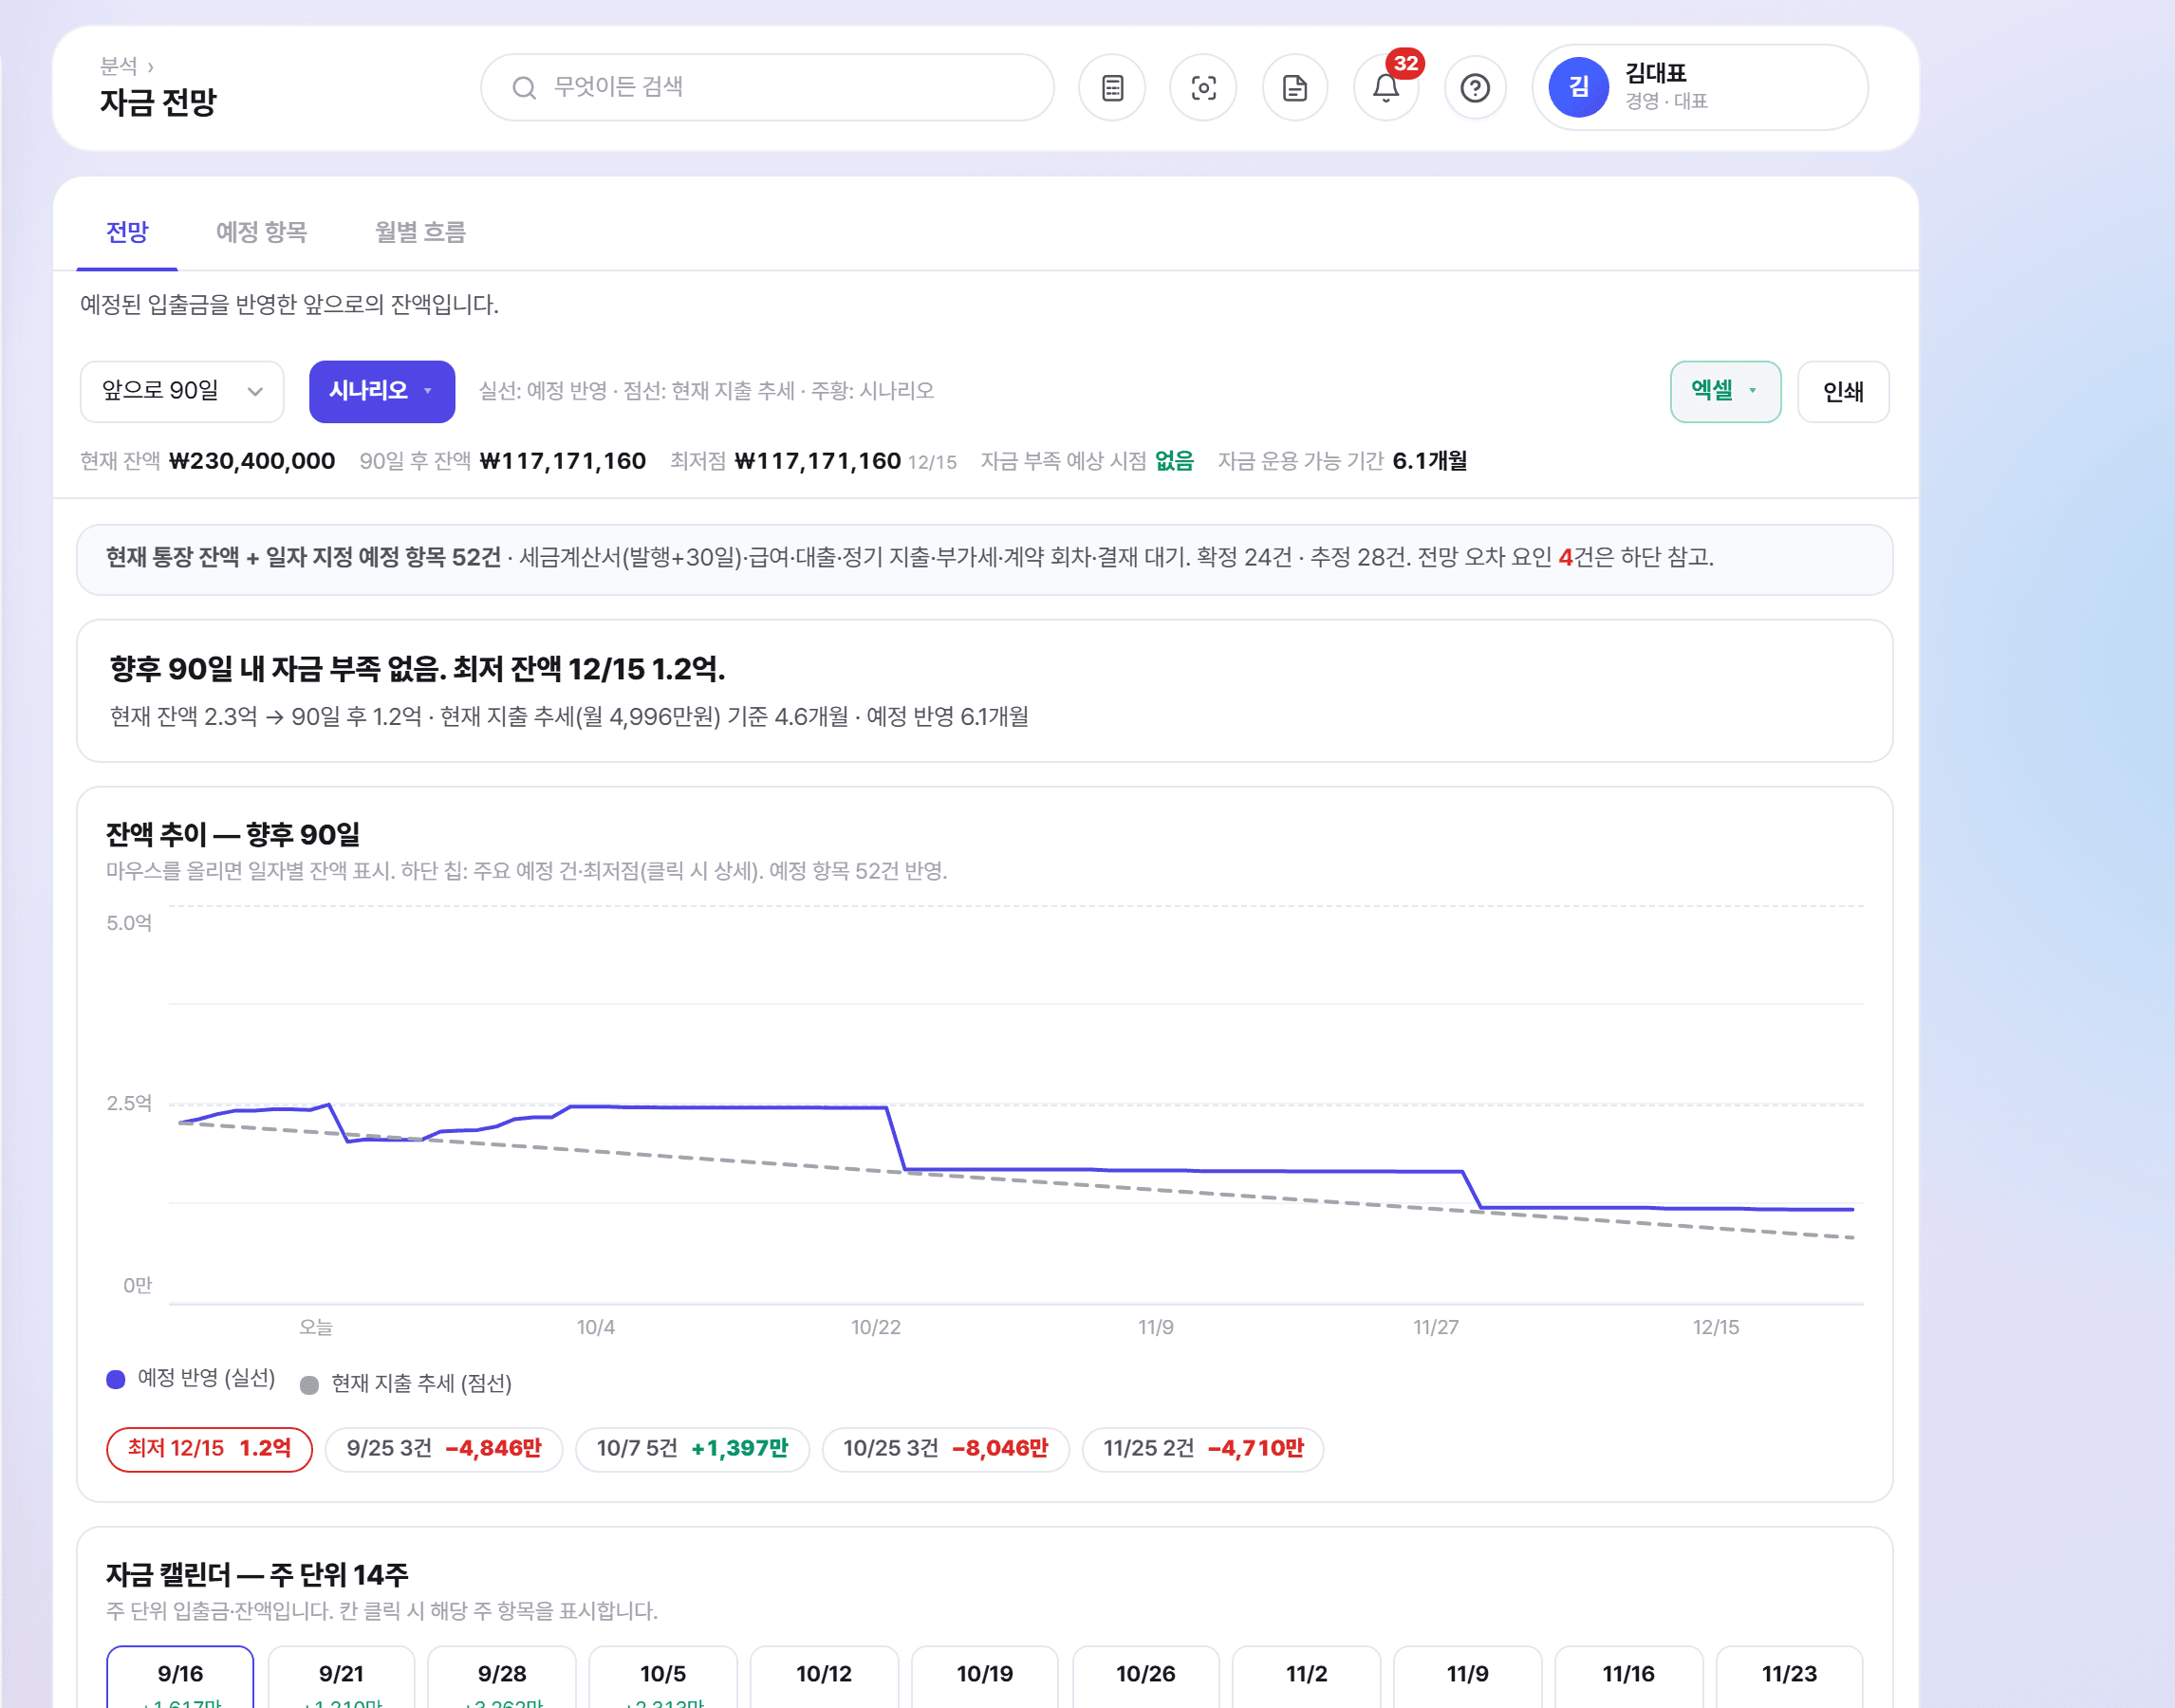Select the 9/25 3건 chip
The height and width of the screenshot is (1708, 2175).
pos(444,1448)
